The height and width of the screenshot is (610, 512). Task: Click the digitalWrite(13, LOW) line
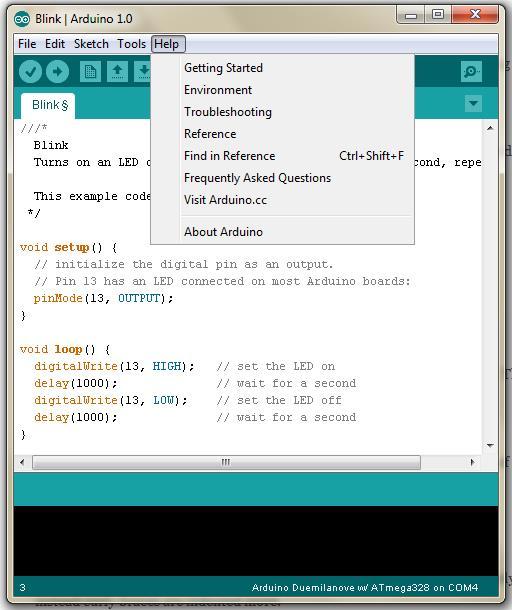110,400
